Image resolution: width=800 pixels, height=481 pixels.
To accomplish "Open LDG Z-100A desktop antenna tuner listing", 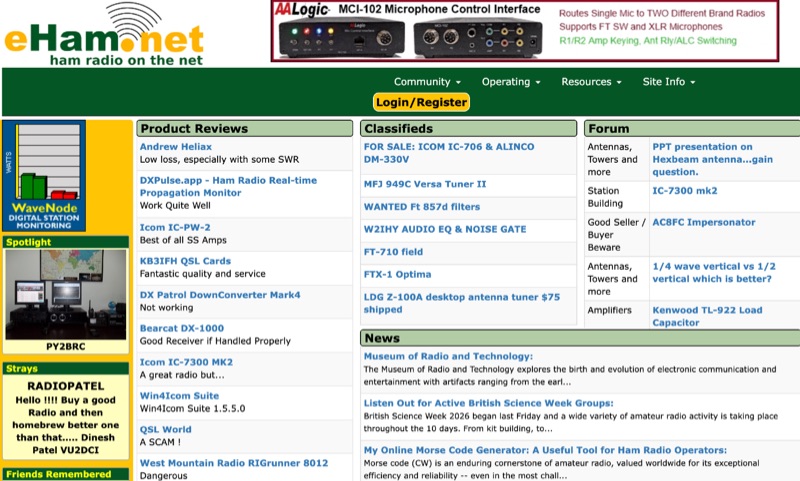I will (462, 303).
